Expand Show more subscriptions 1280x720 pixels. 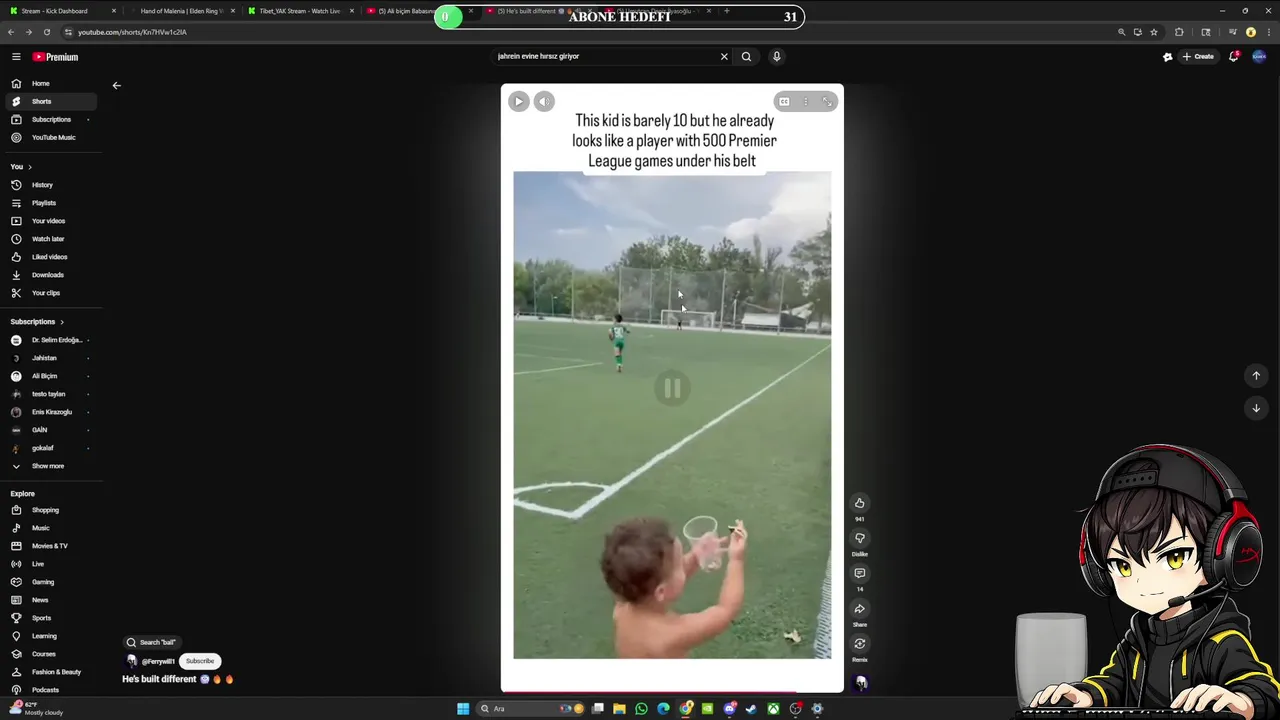(x=52, y=466)
